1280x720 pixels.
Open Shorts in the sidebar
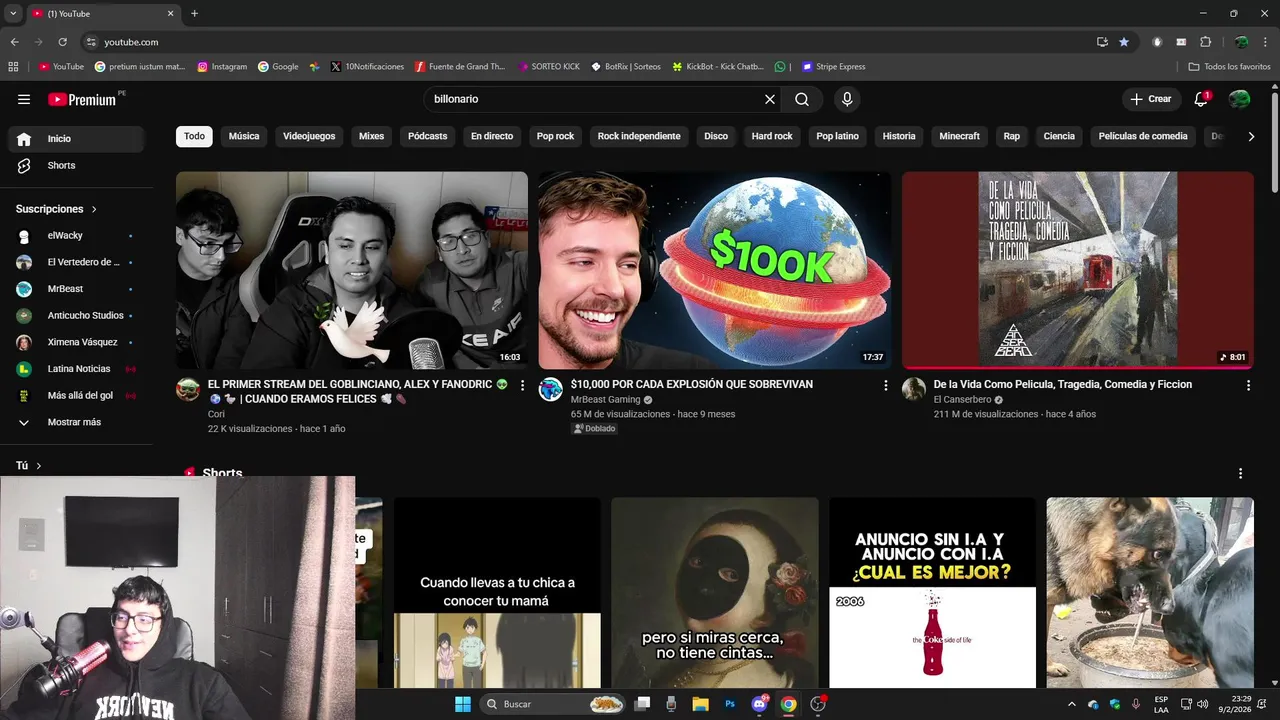coord(76,165)
